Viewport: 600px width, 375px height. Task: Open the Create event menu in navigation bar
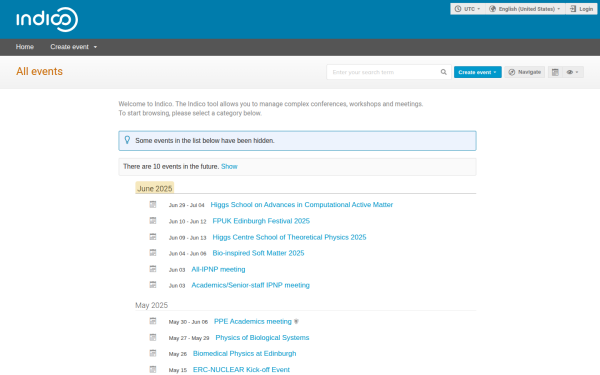point(73,47)
